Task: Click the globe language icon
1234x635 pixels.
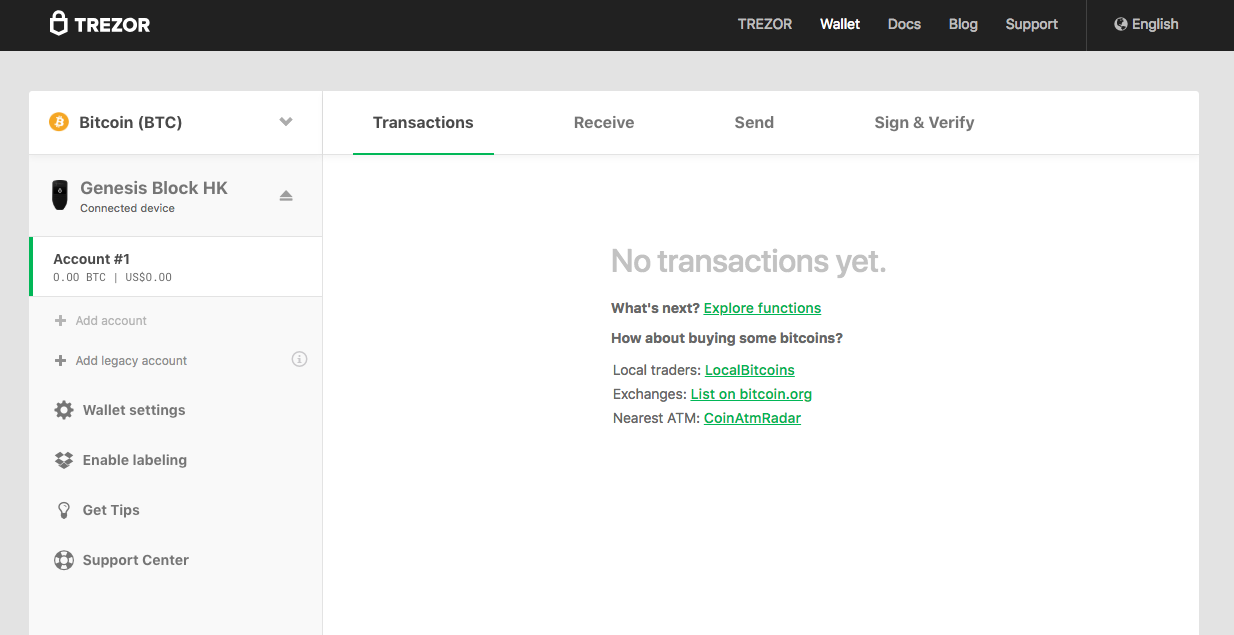Action: click(x=1121, y=24)
